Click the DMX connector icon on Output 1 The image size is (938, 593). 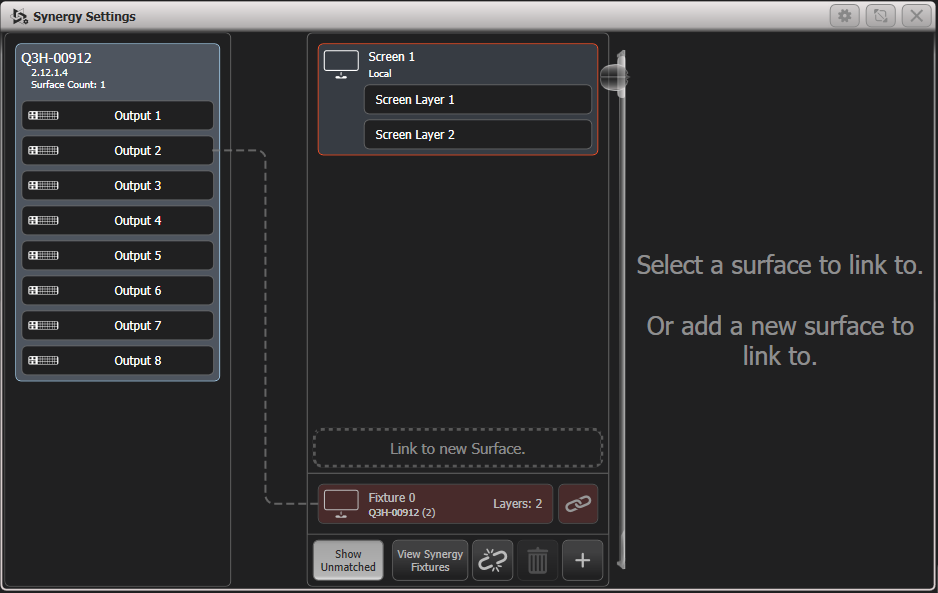pos(44,115)
